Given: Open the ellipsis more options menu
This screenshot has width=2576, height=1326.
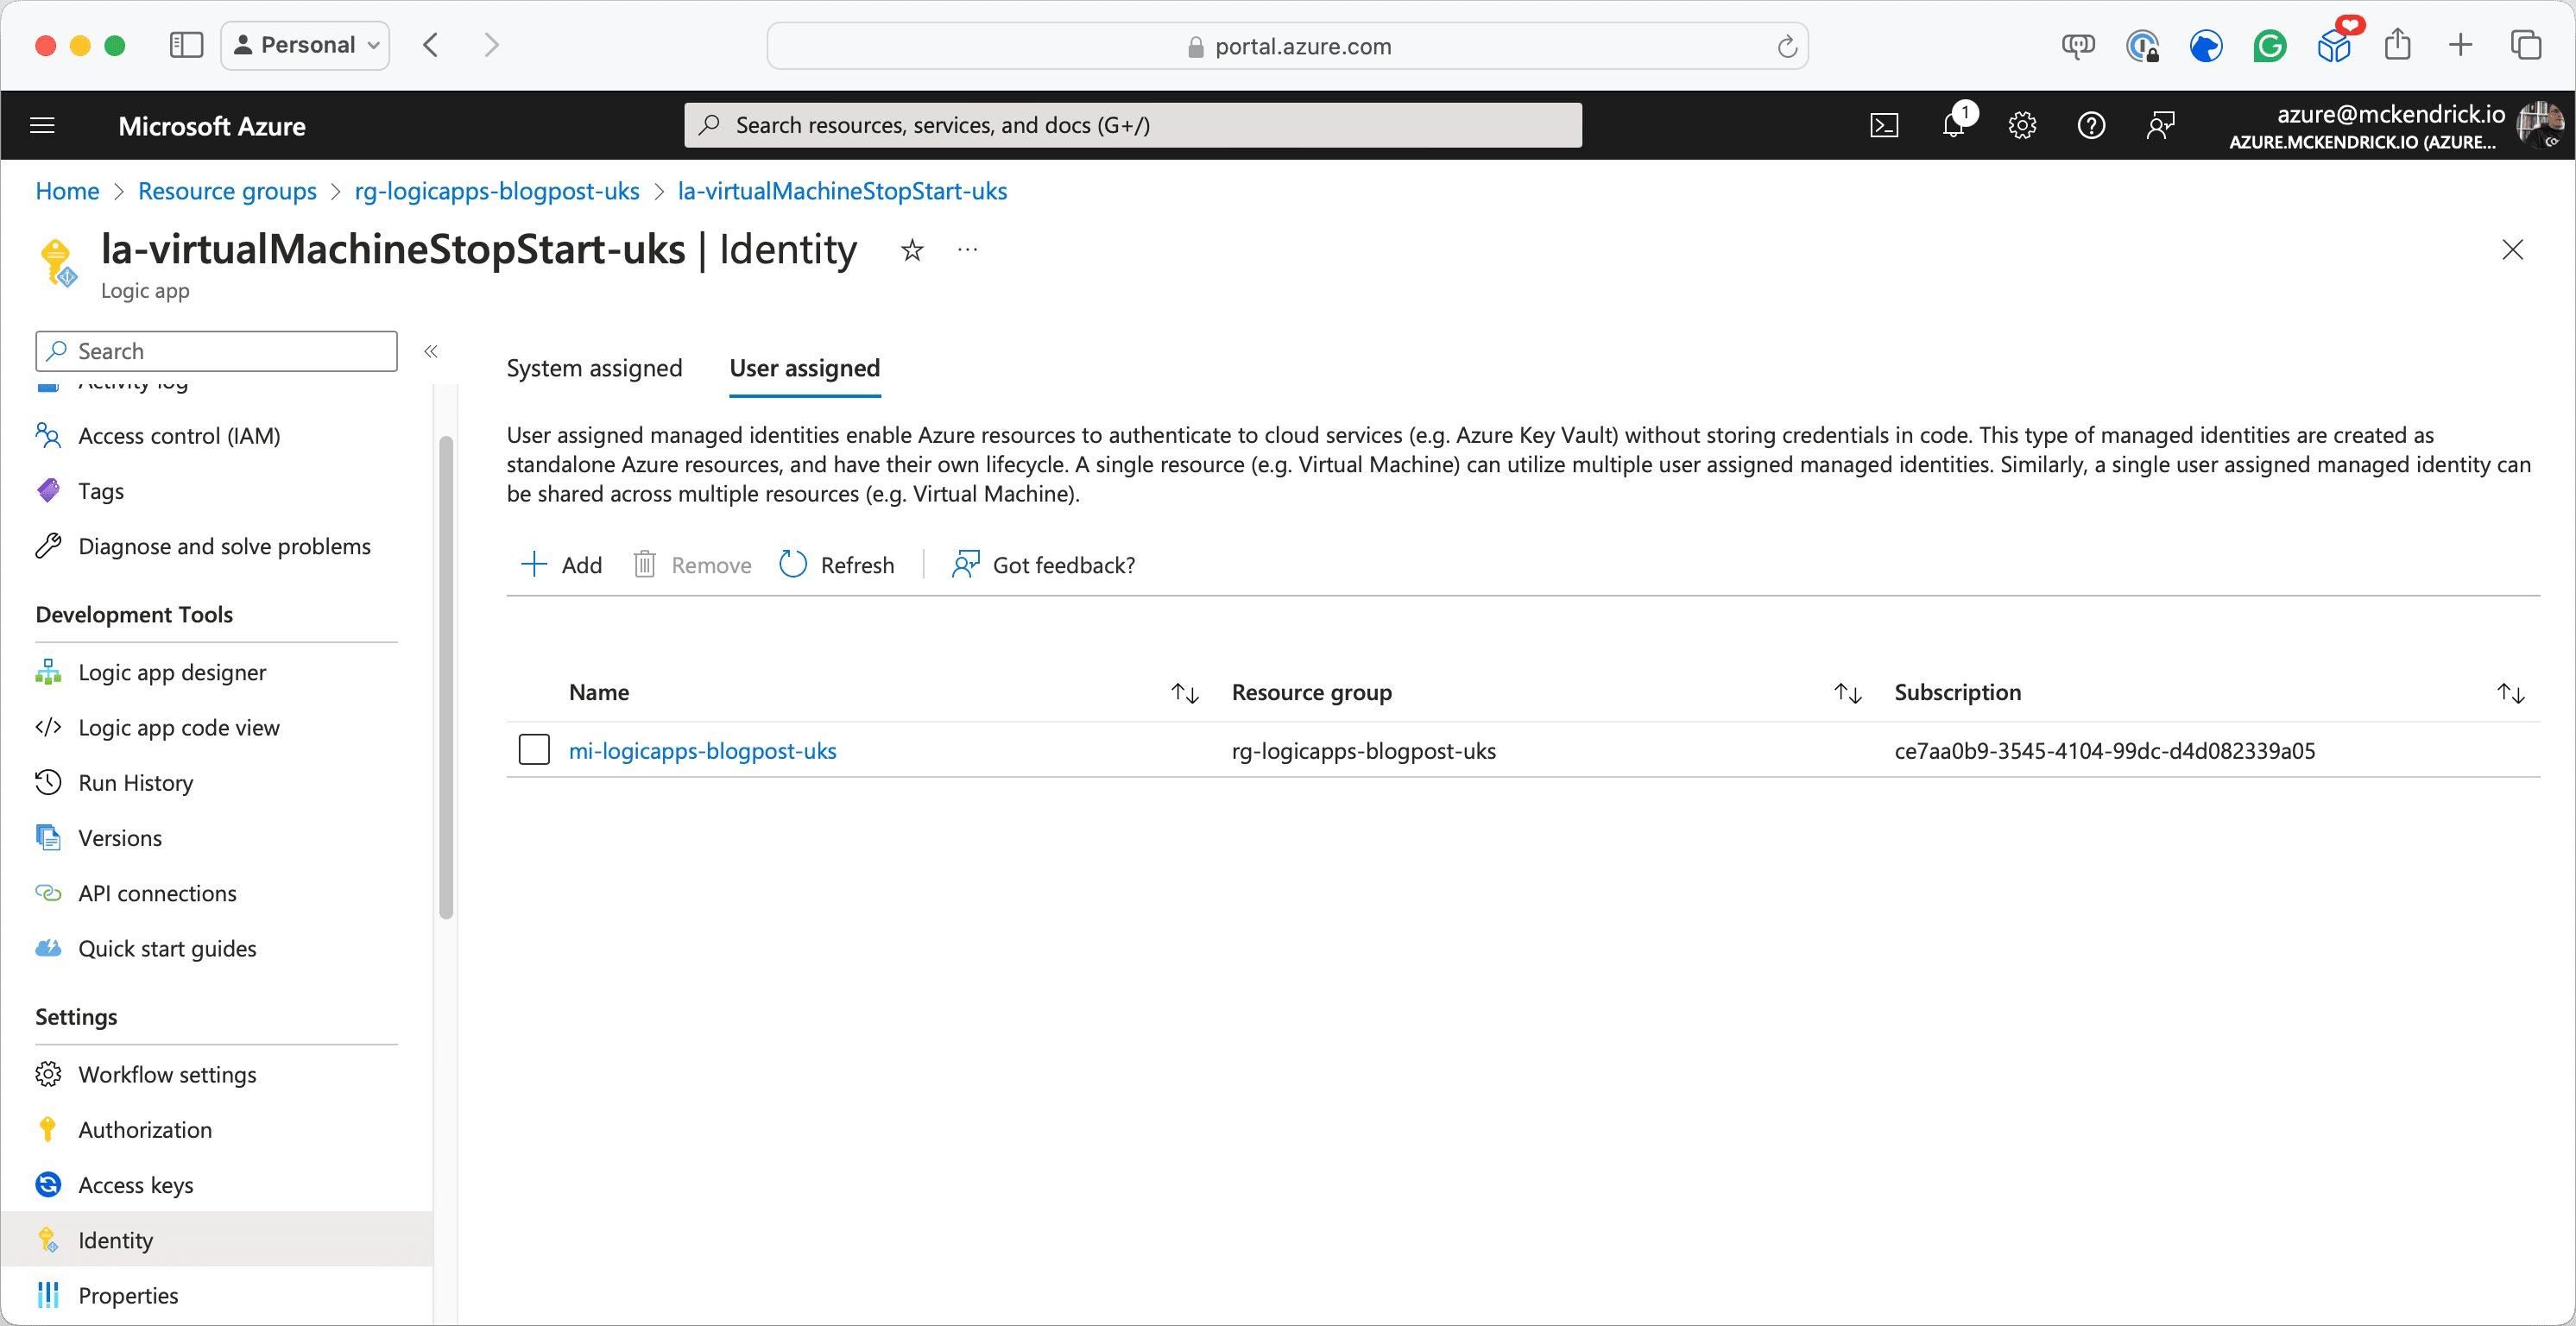Looking at the screenshot, I should pos(967,250).
